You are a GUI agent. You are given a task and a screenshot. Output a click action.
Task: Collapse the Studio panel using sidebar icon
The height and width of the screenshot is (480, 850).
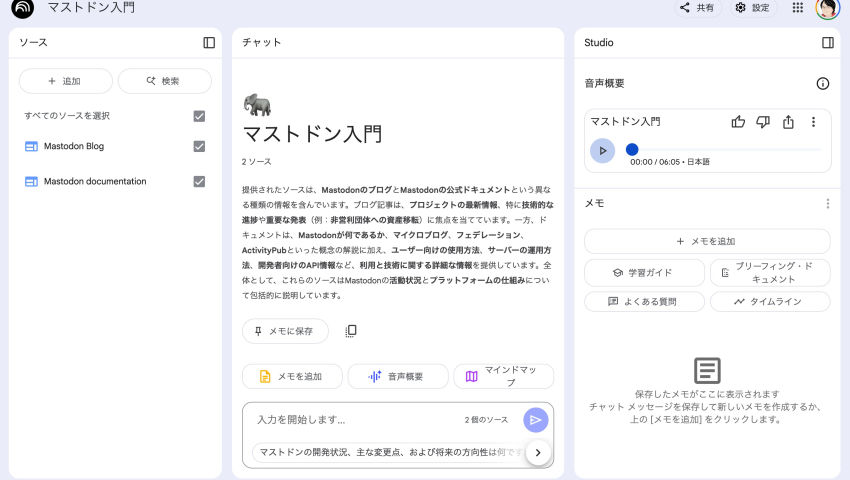point(828,43)
